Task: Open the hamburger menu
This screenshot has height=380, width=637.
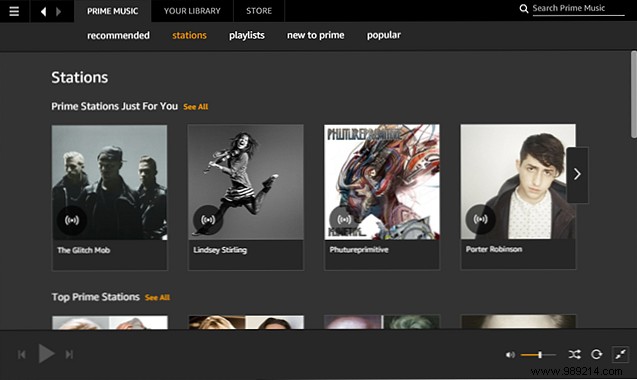Action: pos(14,11)
